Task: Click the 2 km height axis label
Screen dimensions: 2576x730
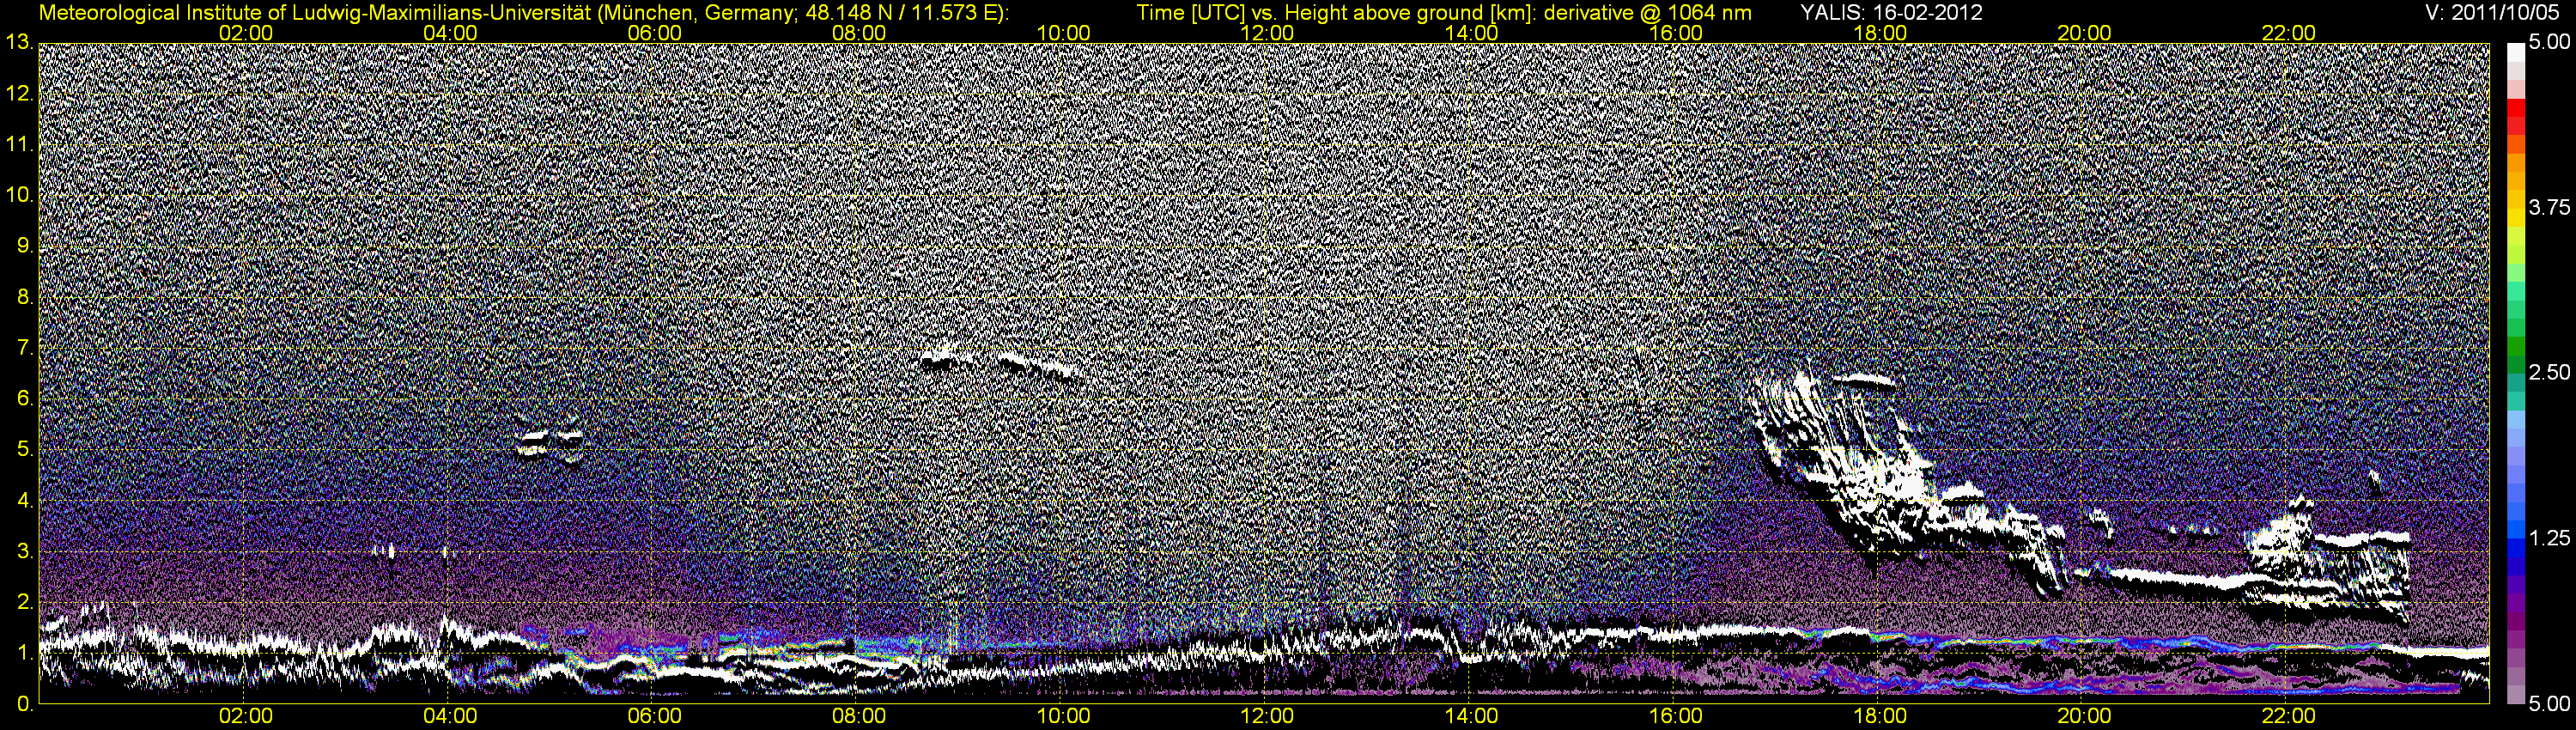Action: click(x=24, y=602)
